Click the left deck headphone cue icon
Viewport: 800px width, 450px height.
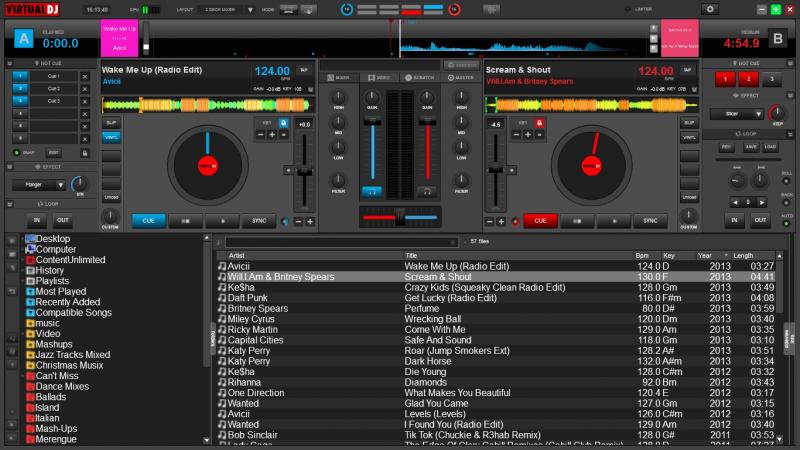point(372,190)
